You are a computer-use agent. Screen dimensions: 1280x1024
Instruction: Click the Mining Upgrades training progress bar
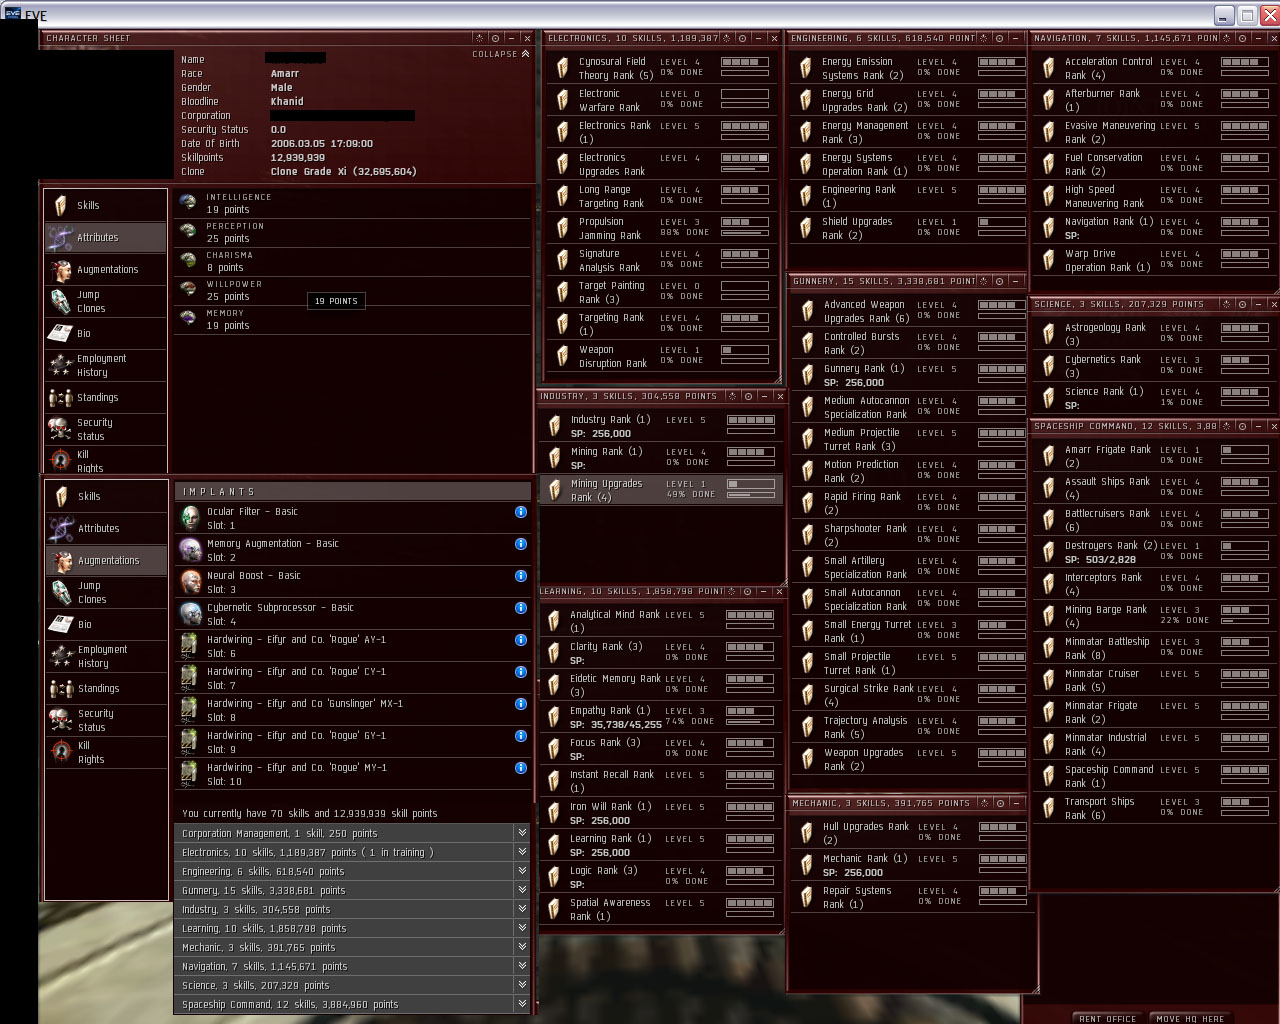[751, 495]
